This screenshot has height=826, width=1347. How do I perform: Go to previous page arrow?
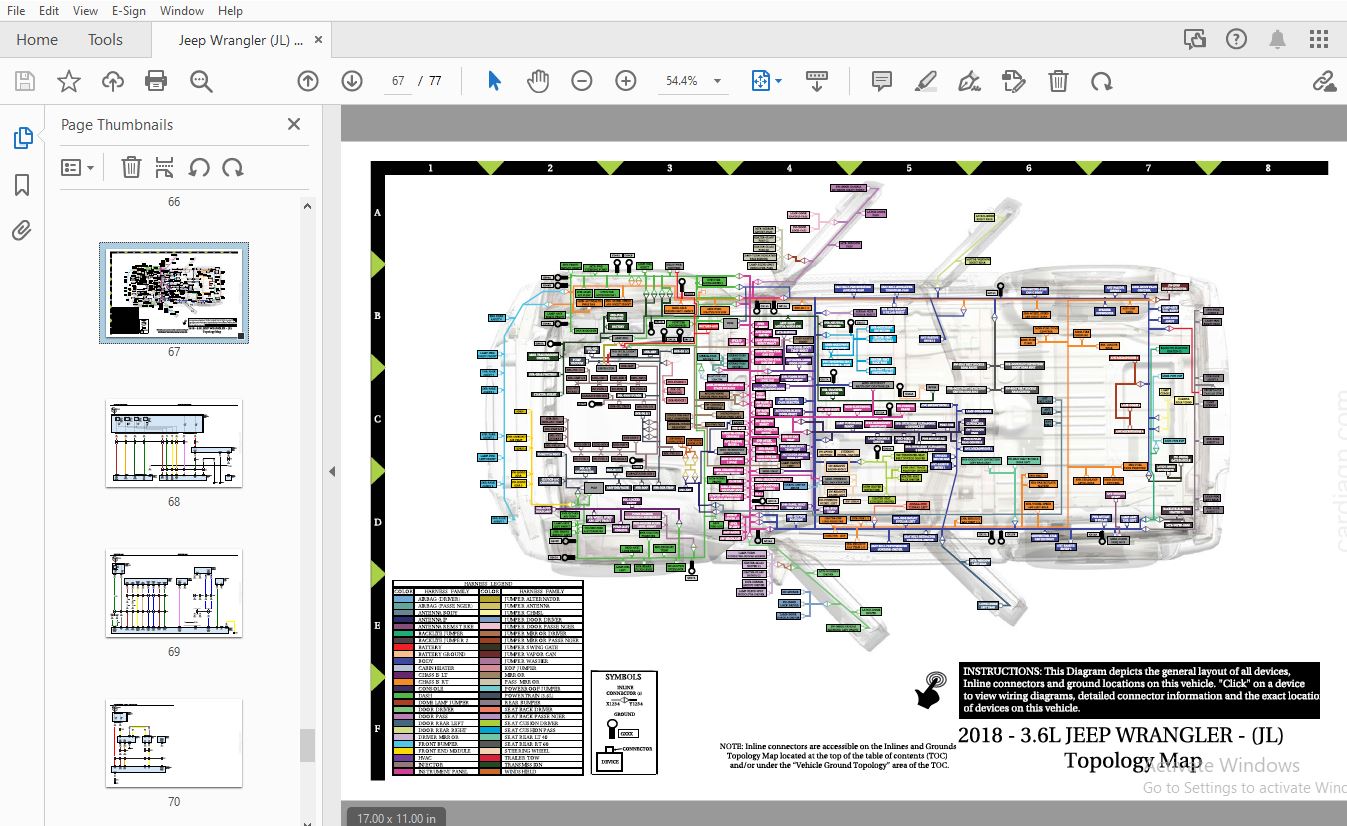point(308,81)
